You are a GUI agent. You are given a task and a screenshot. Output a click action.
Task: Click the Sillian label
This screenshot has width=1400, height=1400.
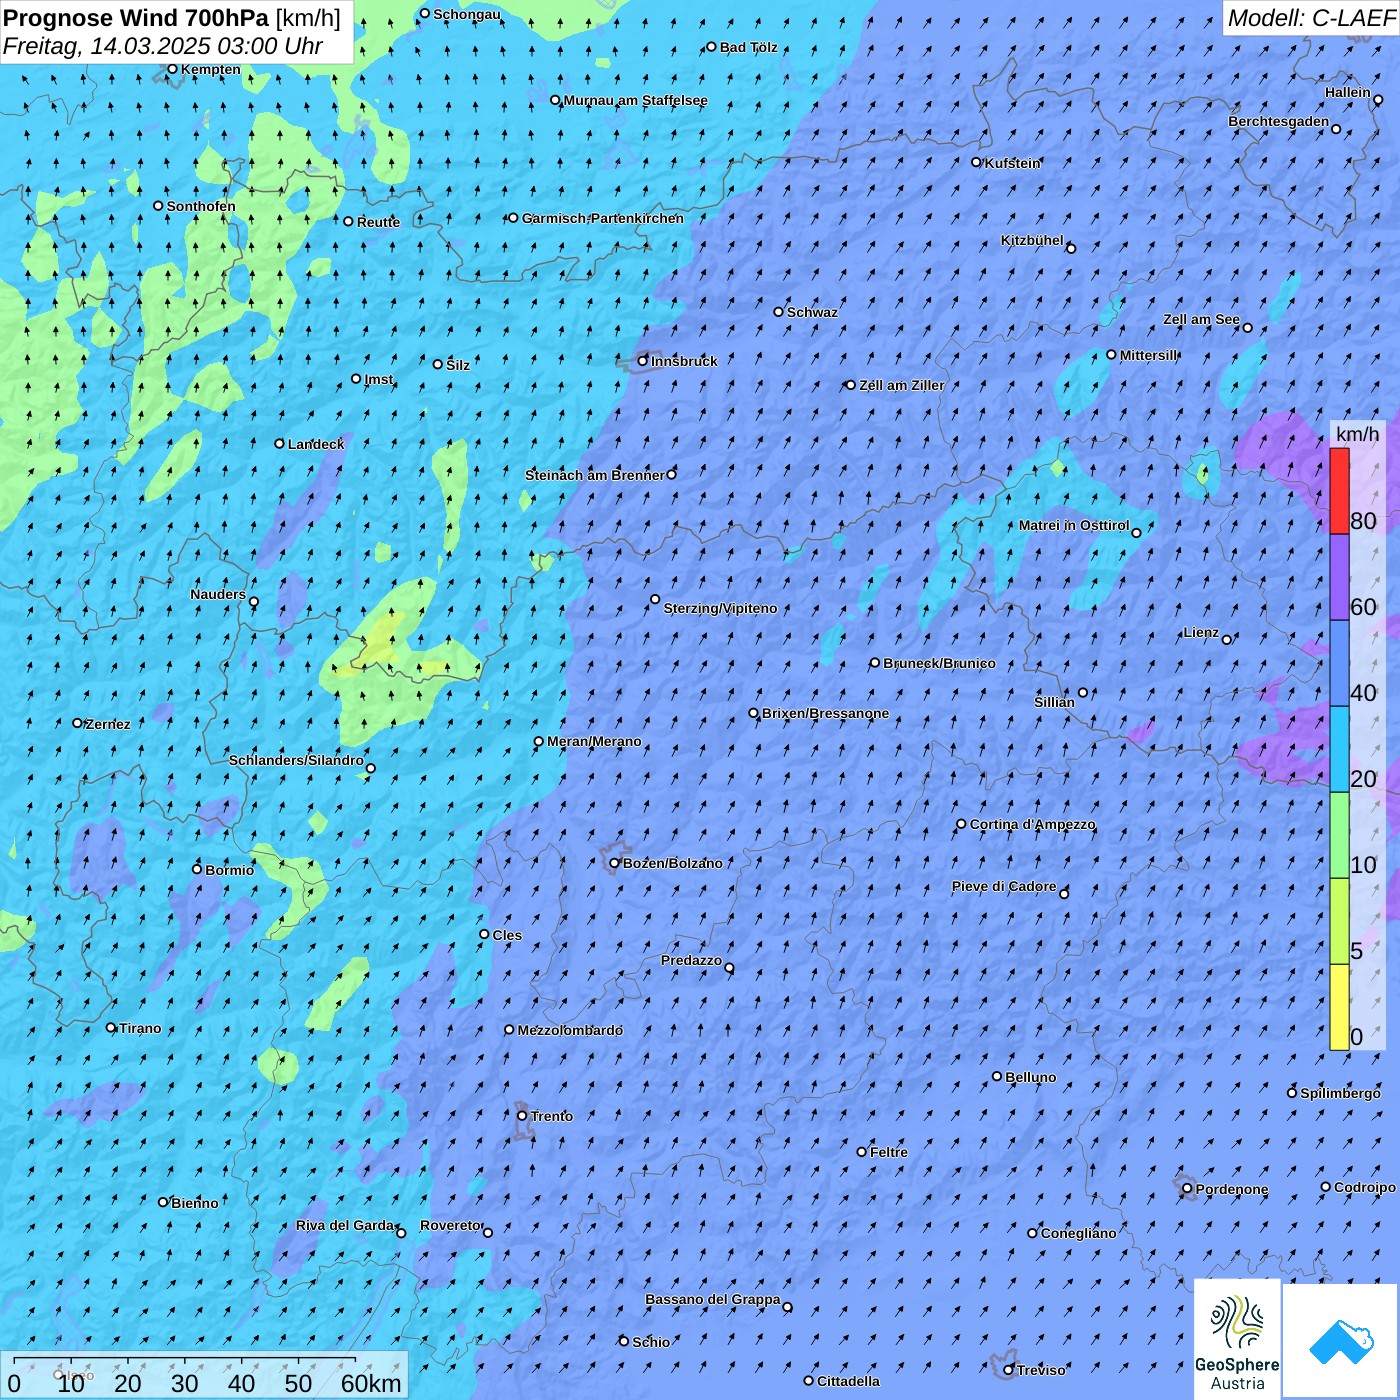1054,702
